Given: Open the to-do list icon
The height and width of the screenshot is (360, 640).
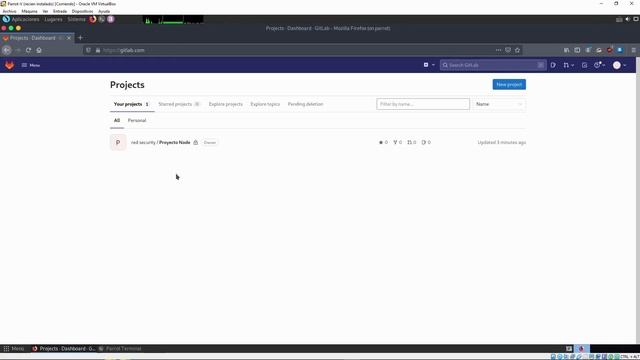Looking at the screenshot, I should (584, 65).
